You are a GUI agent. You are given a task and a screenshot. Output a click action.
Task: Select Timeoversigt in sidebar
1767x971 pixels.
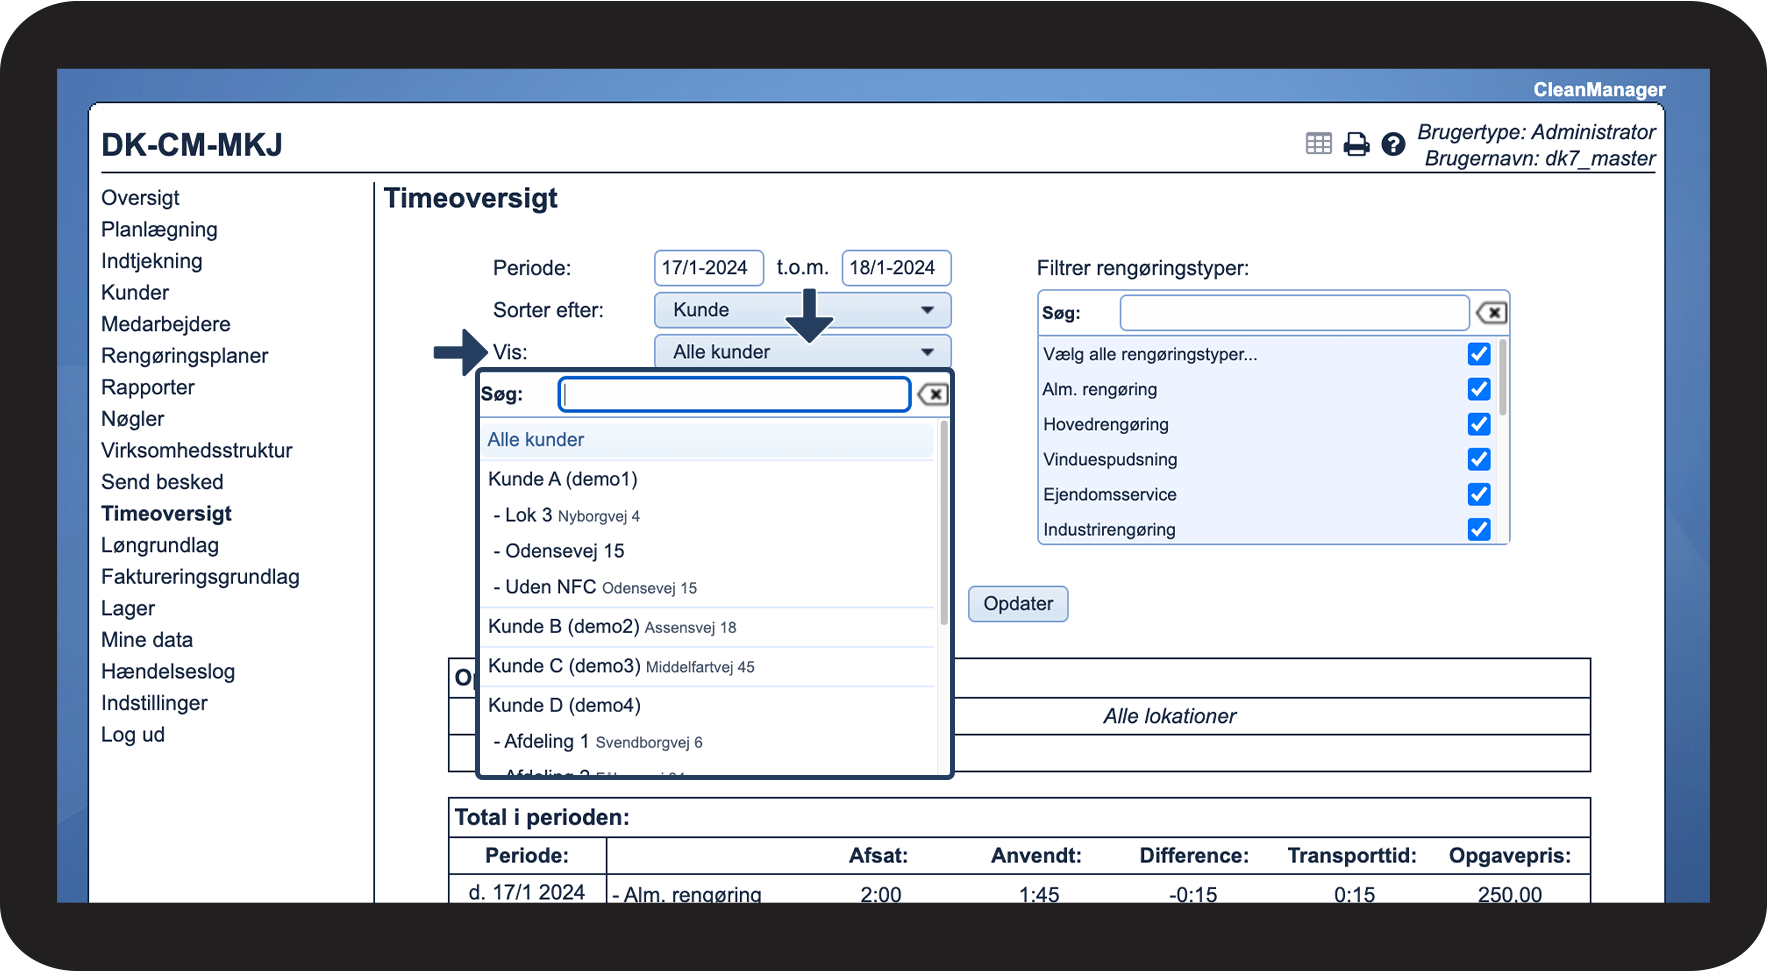[166, 514]
